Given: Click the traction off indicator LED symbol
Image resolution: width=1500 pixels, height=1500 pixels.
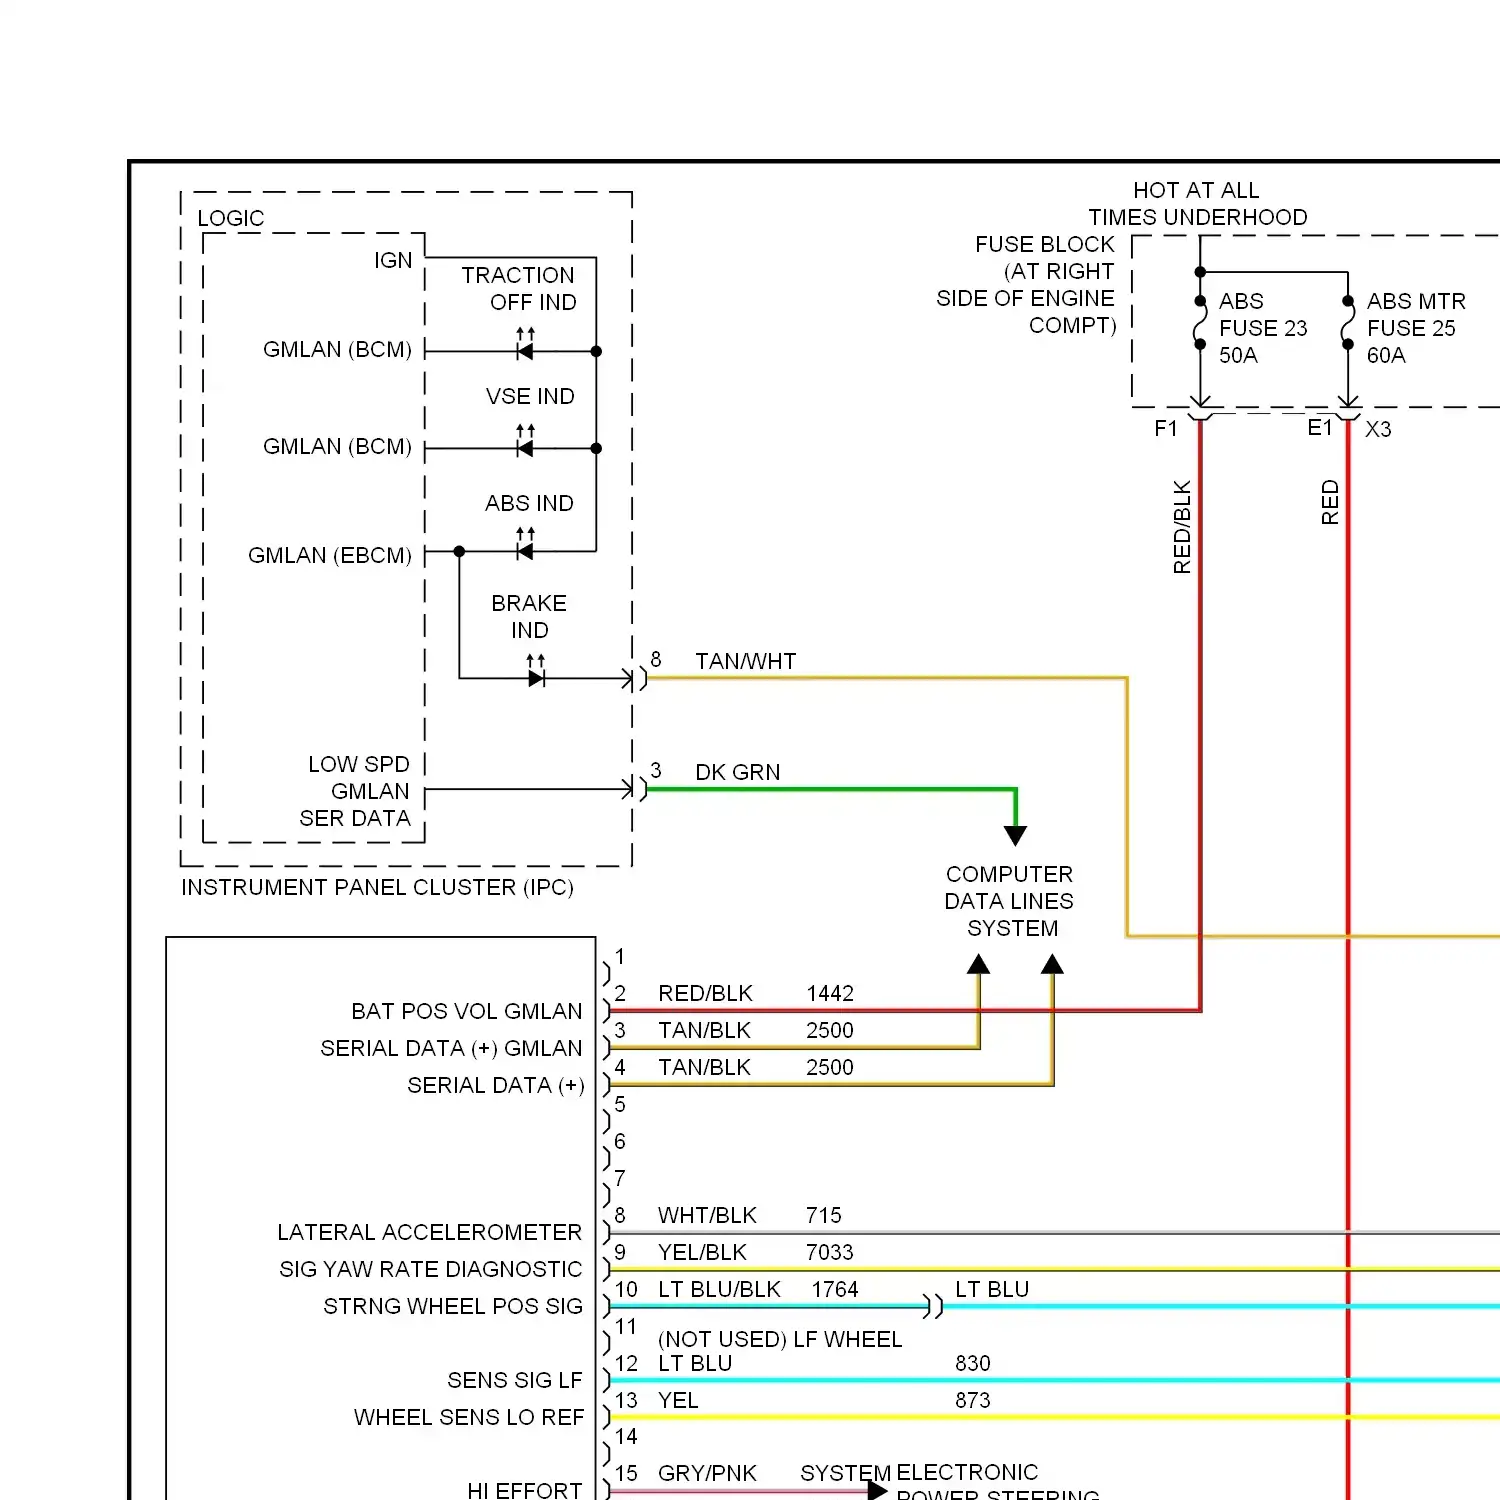Looking at the screenshot, I should point(525,344).
